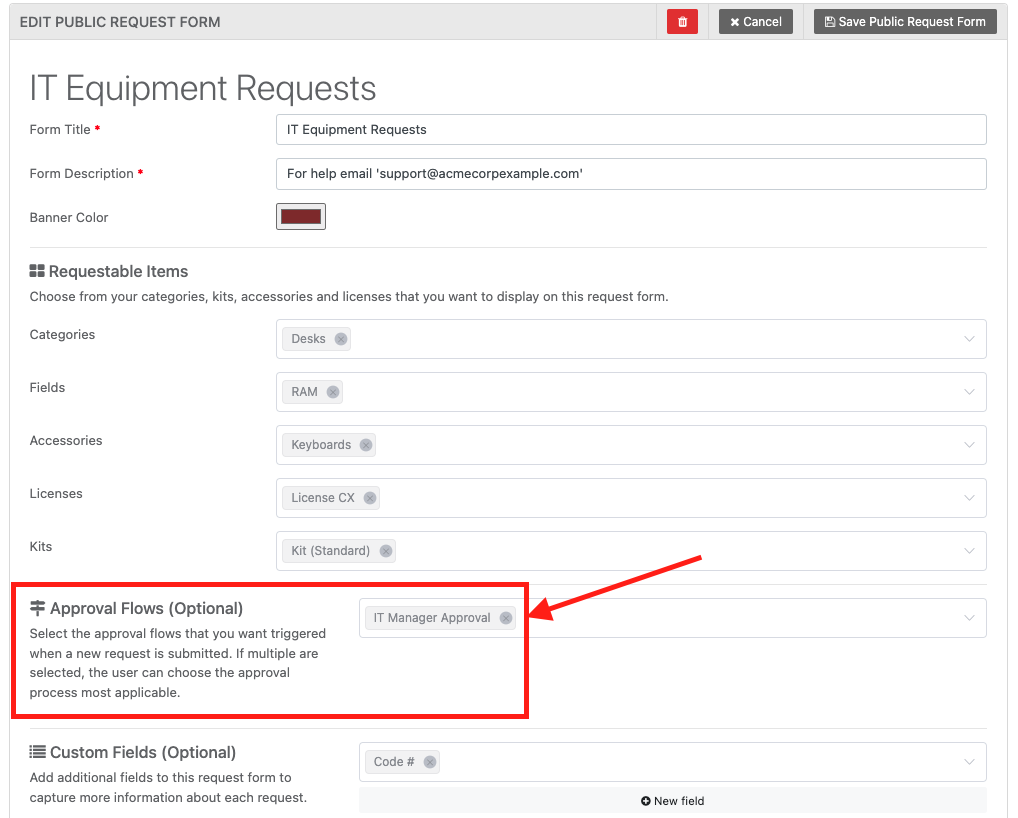1018x818 pixels.
Task: Expand the Categories dropdown
Action: pos(967,338)
